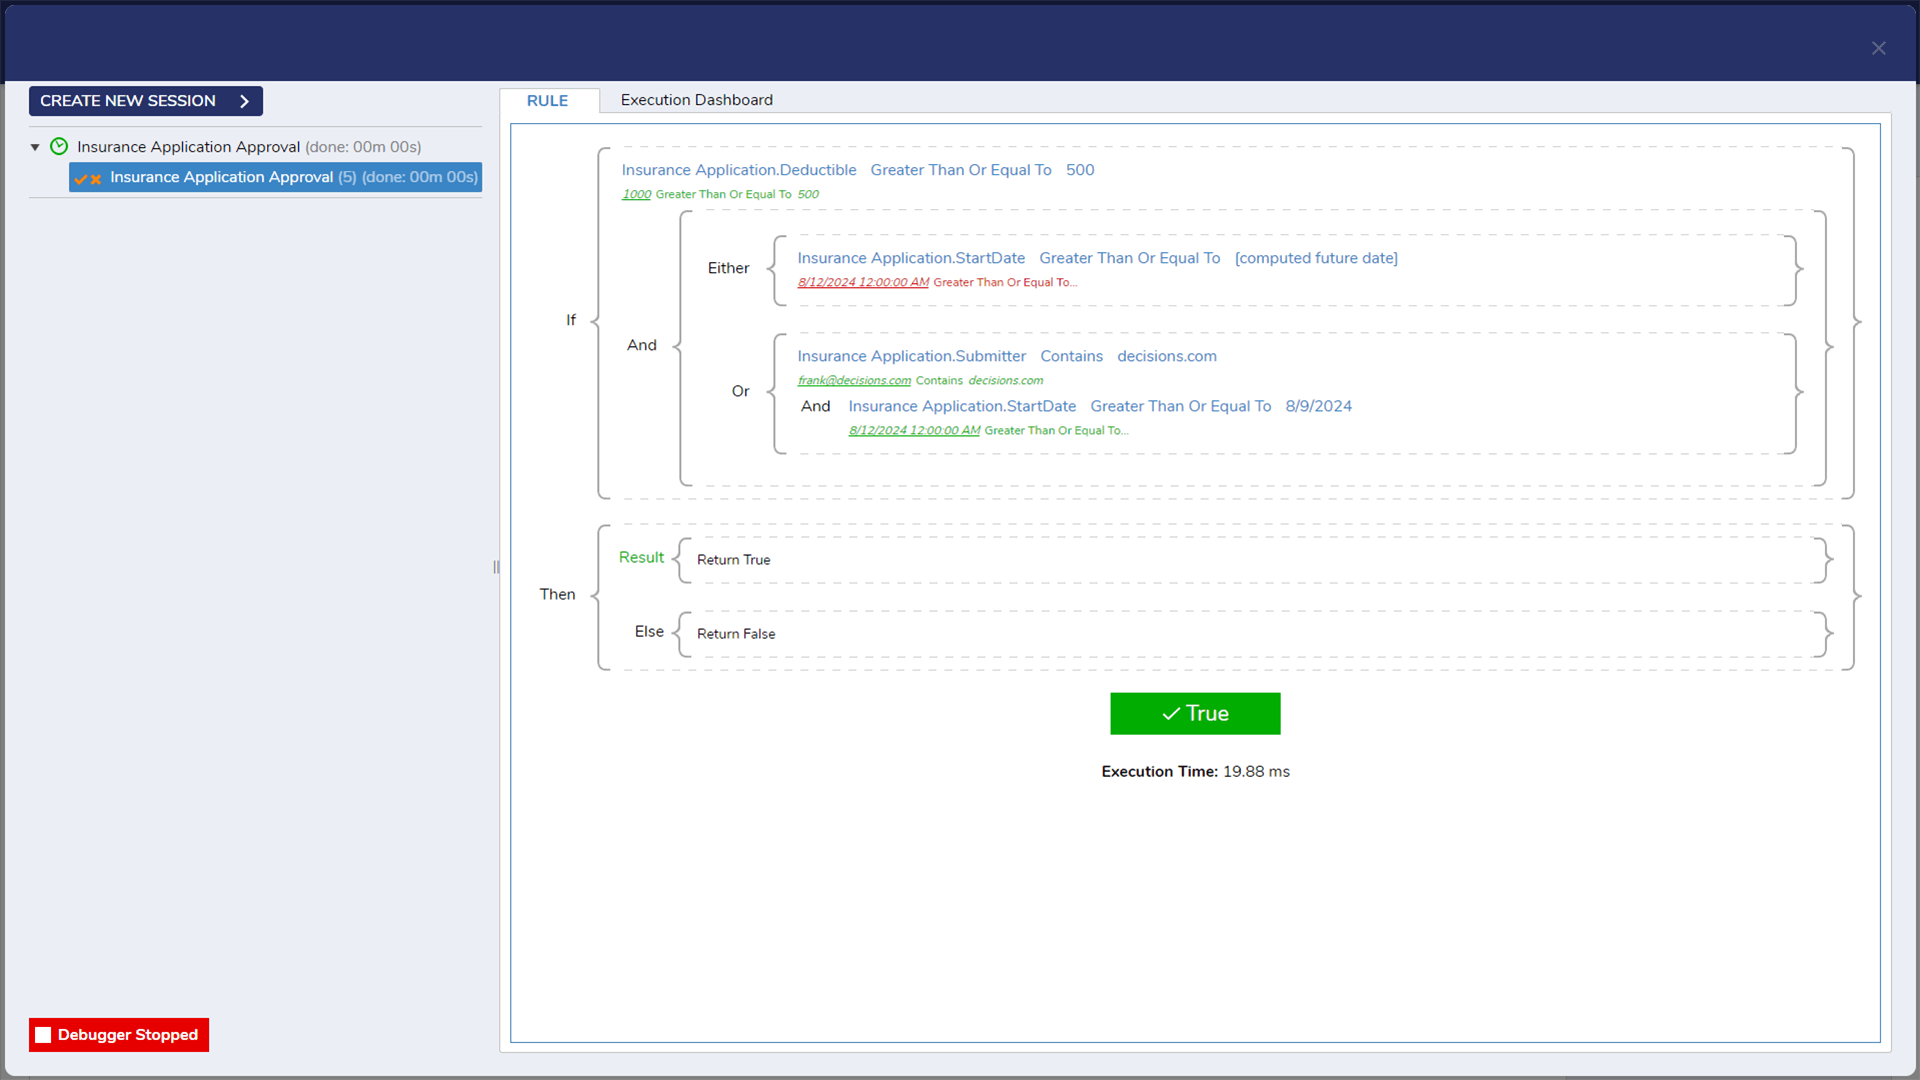The width and height of the screenshot is (1920, 1080).
Task: Click the 1000 deductible debug value
Action: (636, 195)
